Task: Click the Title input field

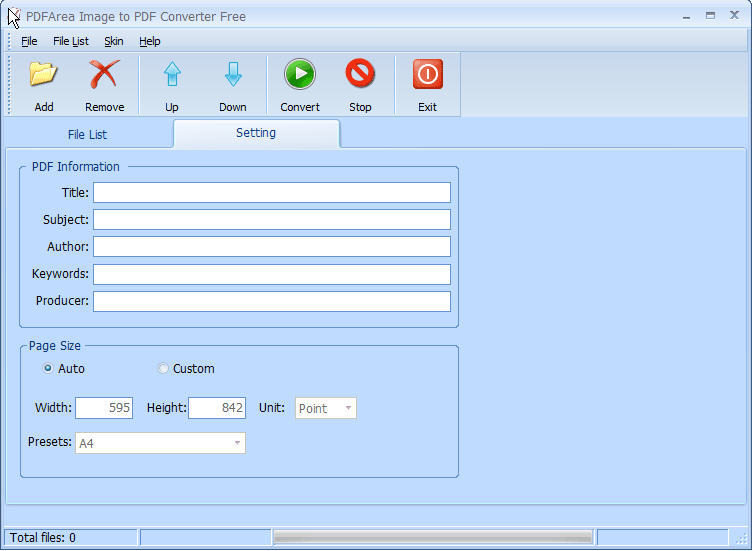Action: (x=271, y=193)
